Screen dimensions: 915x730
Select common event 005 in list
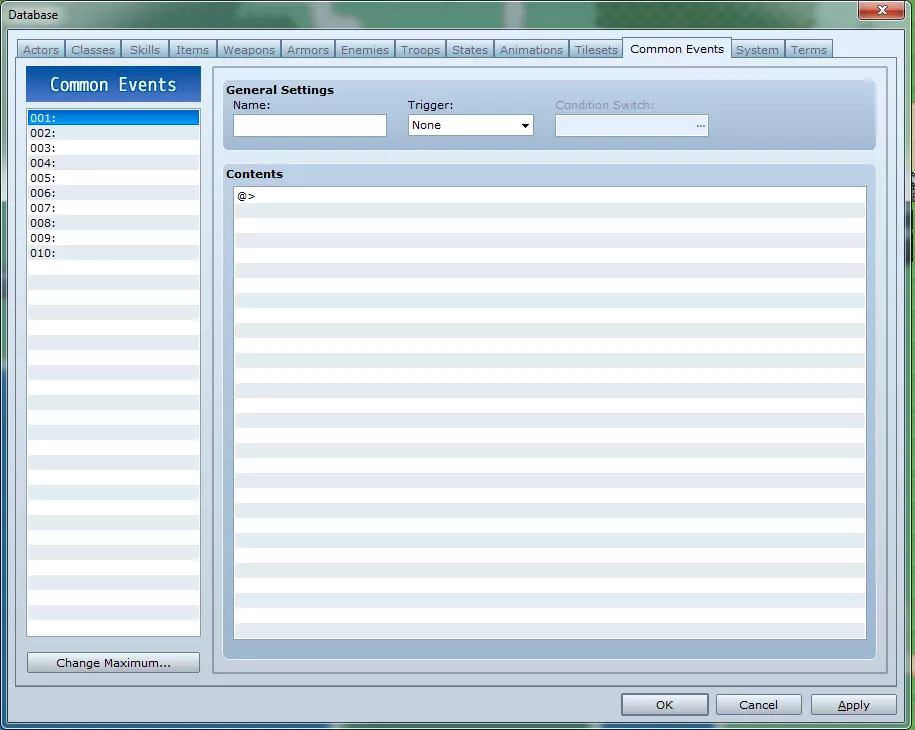tap(113, 178)
